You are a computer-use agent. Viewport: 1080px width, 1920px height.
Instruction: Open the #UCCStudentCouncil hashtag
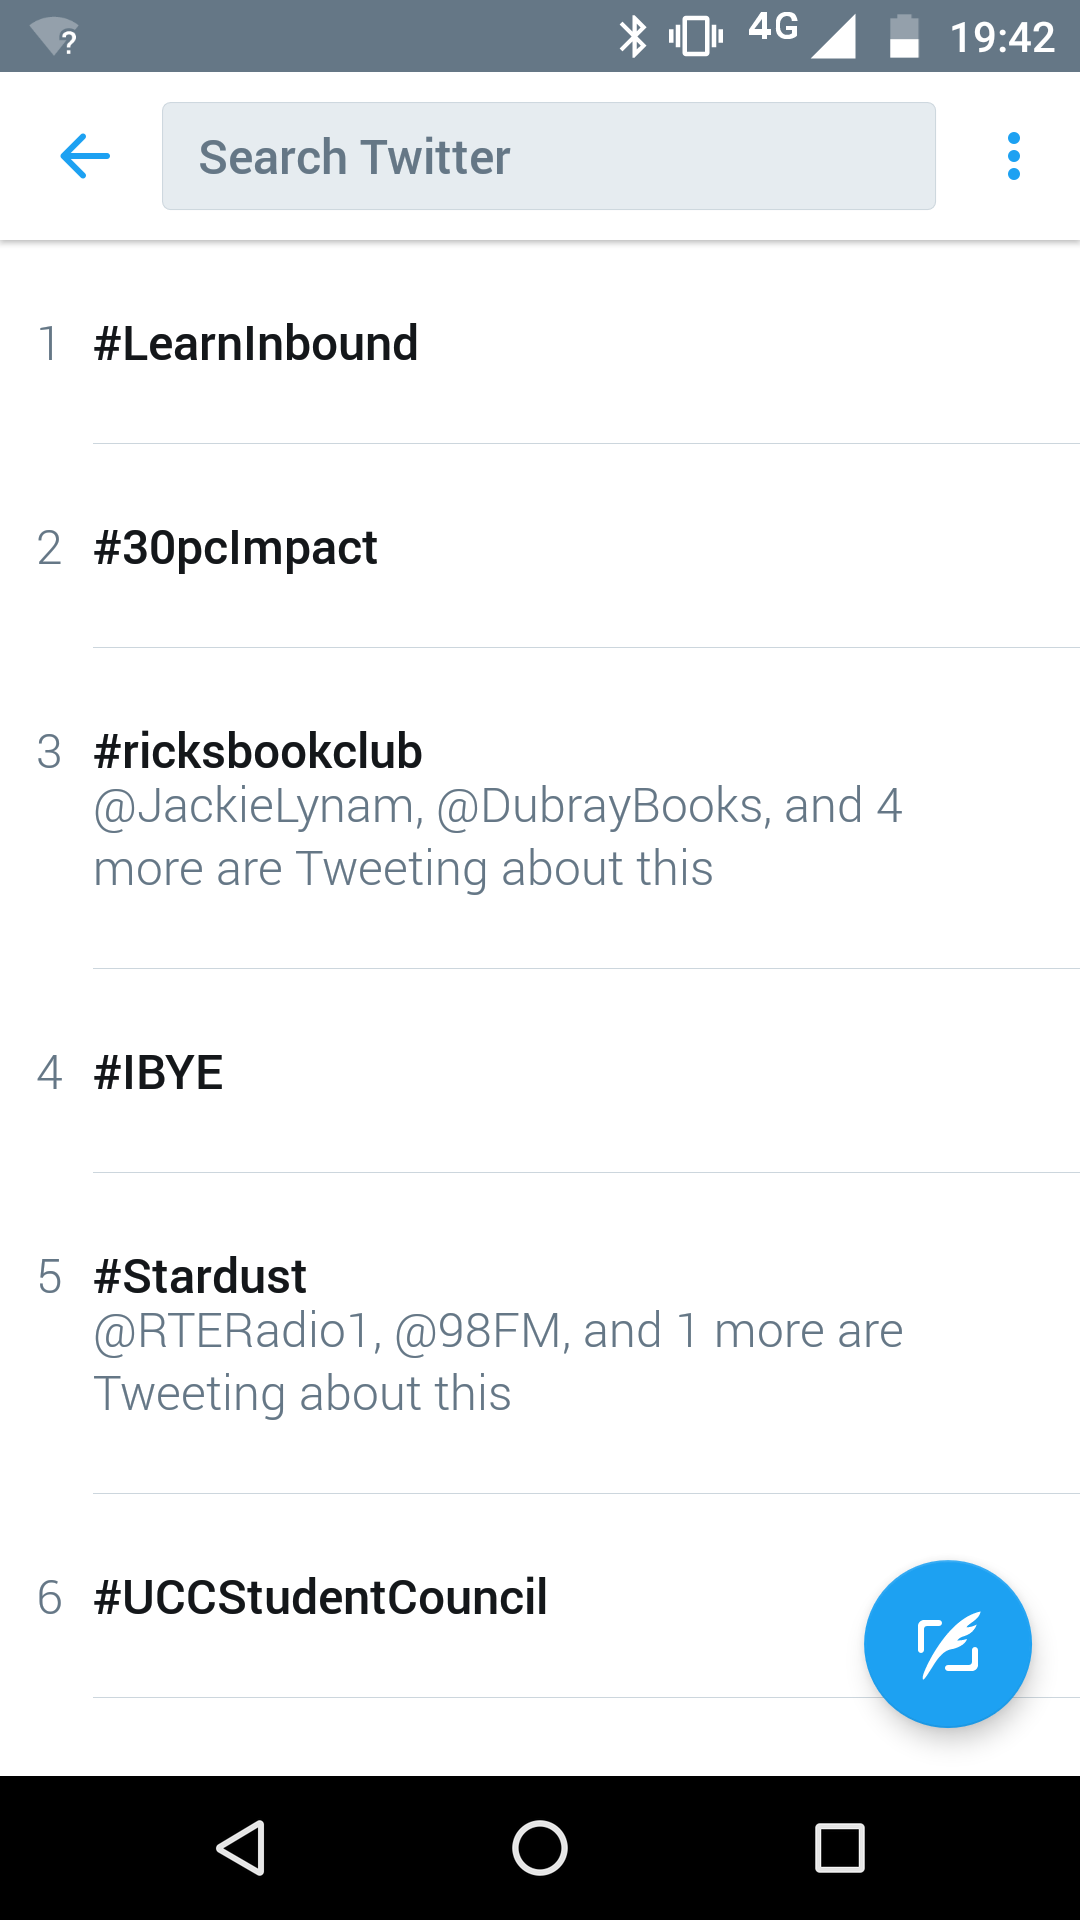[540, 1597]
